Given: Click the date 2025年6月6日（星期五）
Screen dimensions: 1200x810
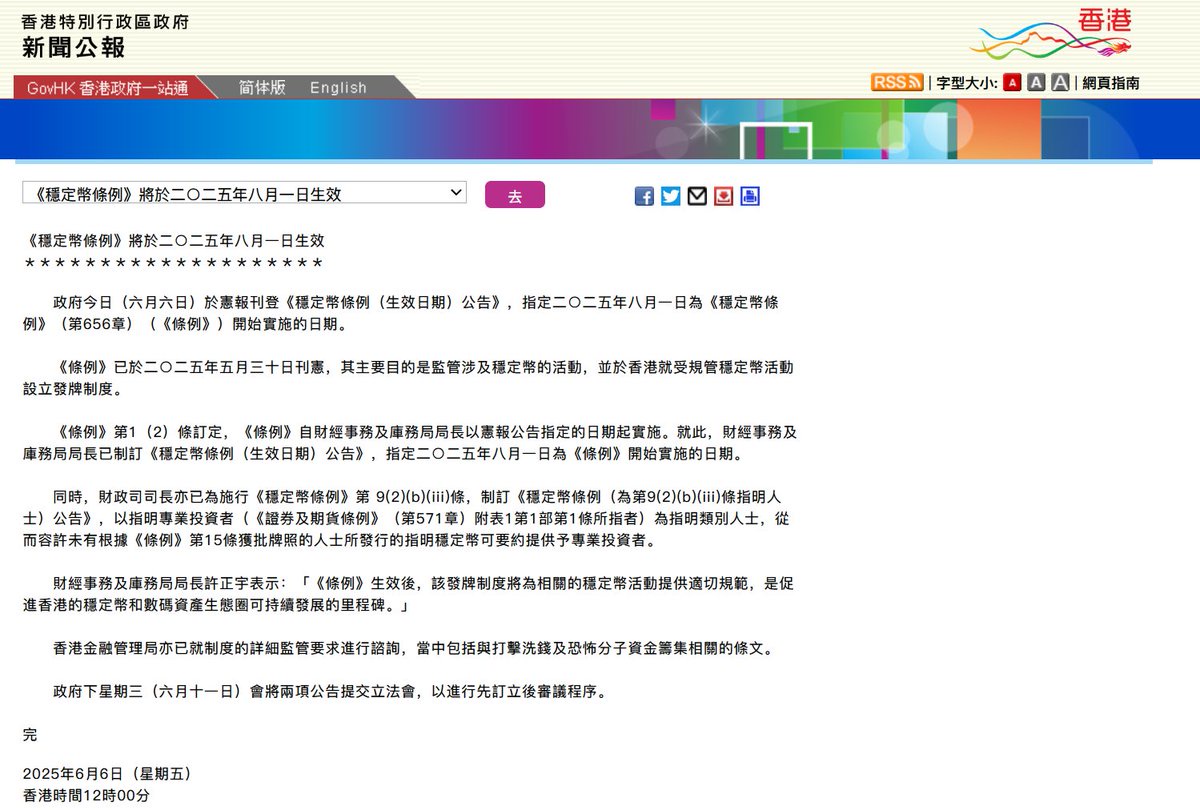Looking at the screenshot, I should [106, 774].
